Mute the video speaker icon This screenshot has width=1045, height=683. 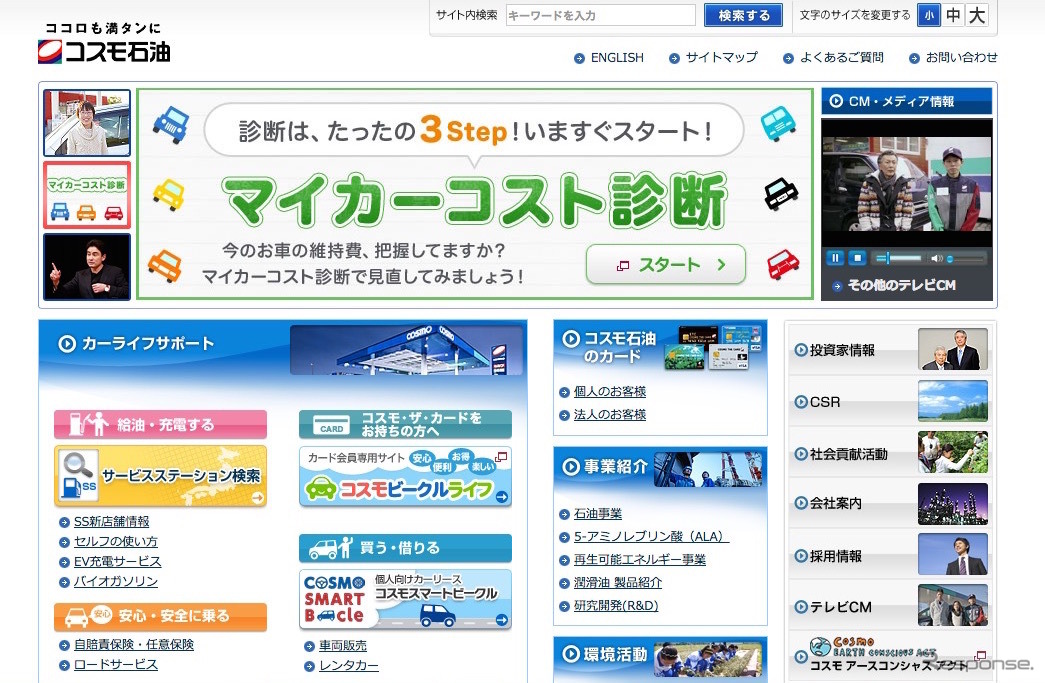pyautogui.click(x=936, y=258)
